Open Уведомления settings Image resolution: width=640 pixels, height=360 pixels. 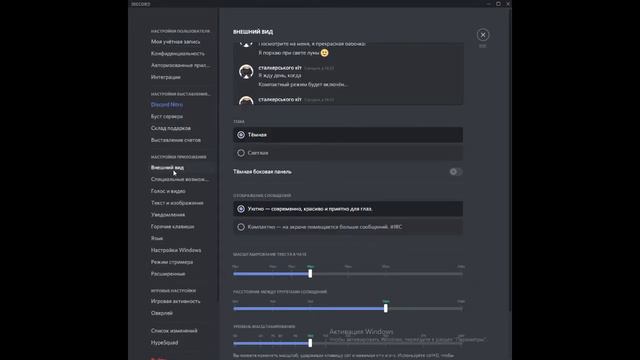click(x=168, y=215)
